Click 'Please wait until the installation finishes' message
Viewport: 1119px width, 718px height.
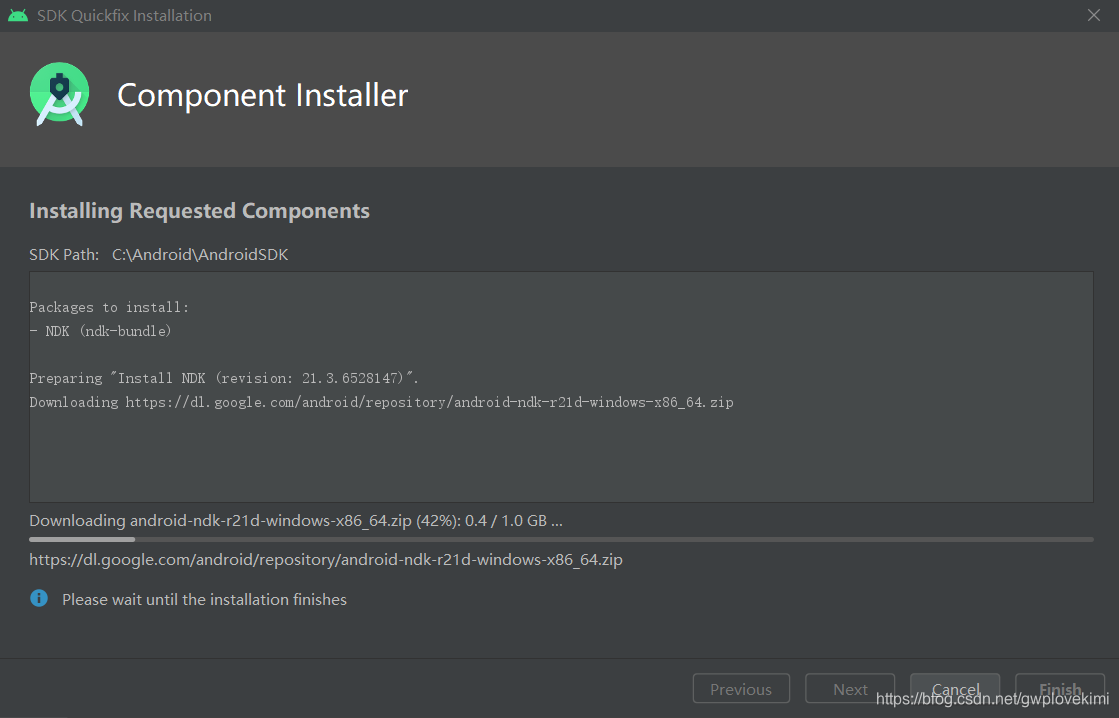[x=204, y=600]
